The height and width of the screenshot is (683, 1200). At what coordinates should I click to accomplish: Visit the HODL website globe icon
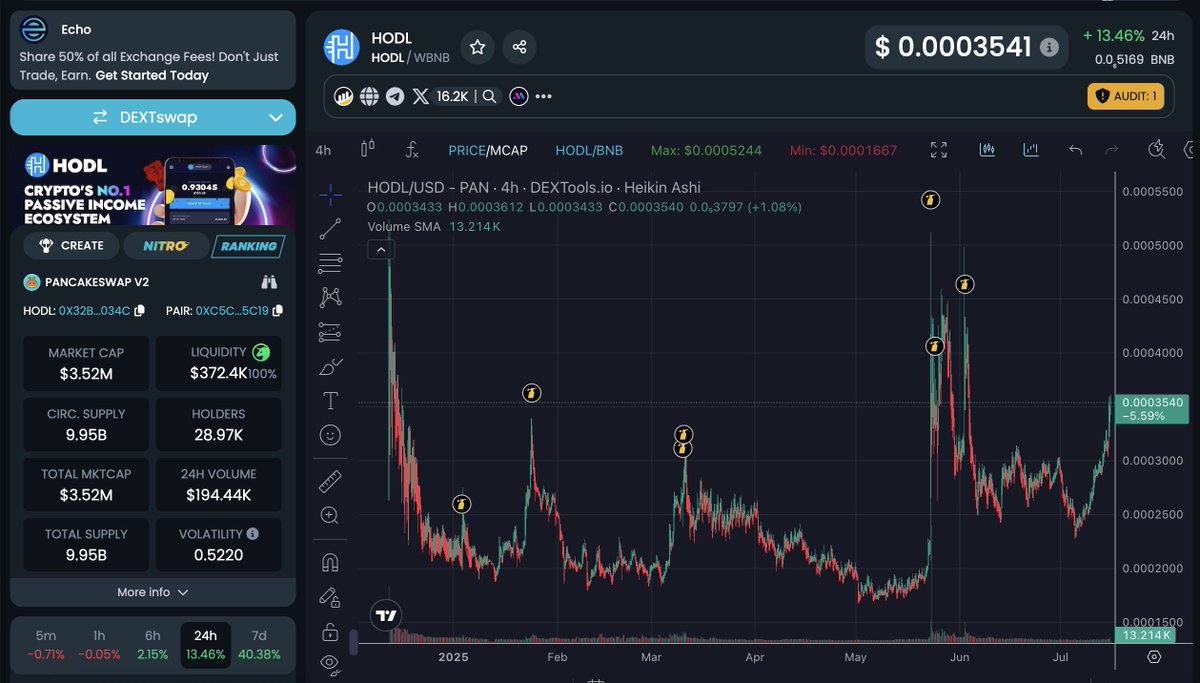pos(369,97)
